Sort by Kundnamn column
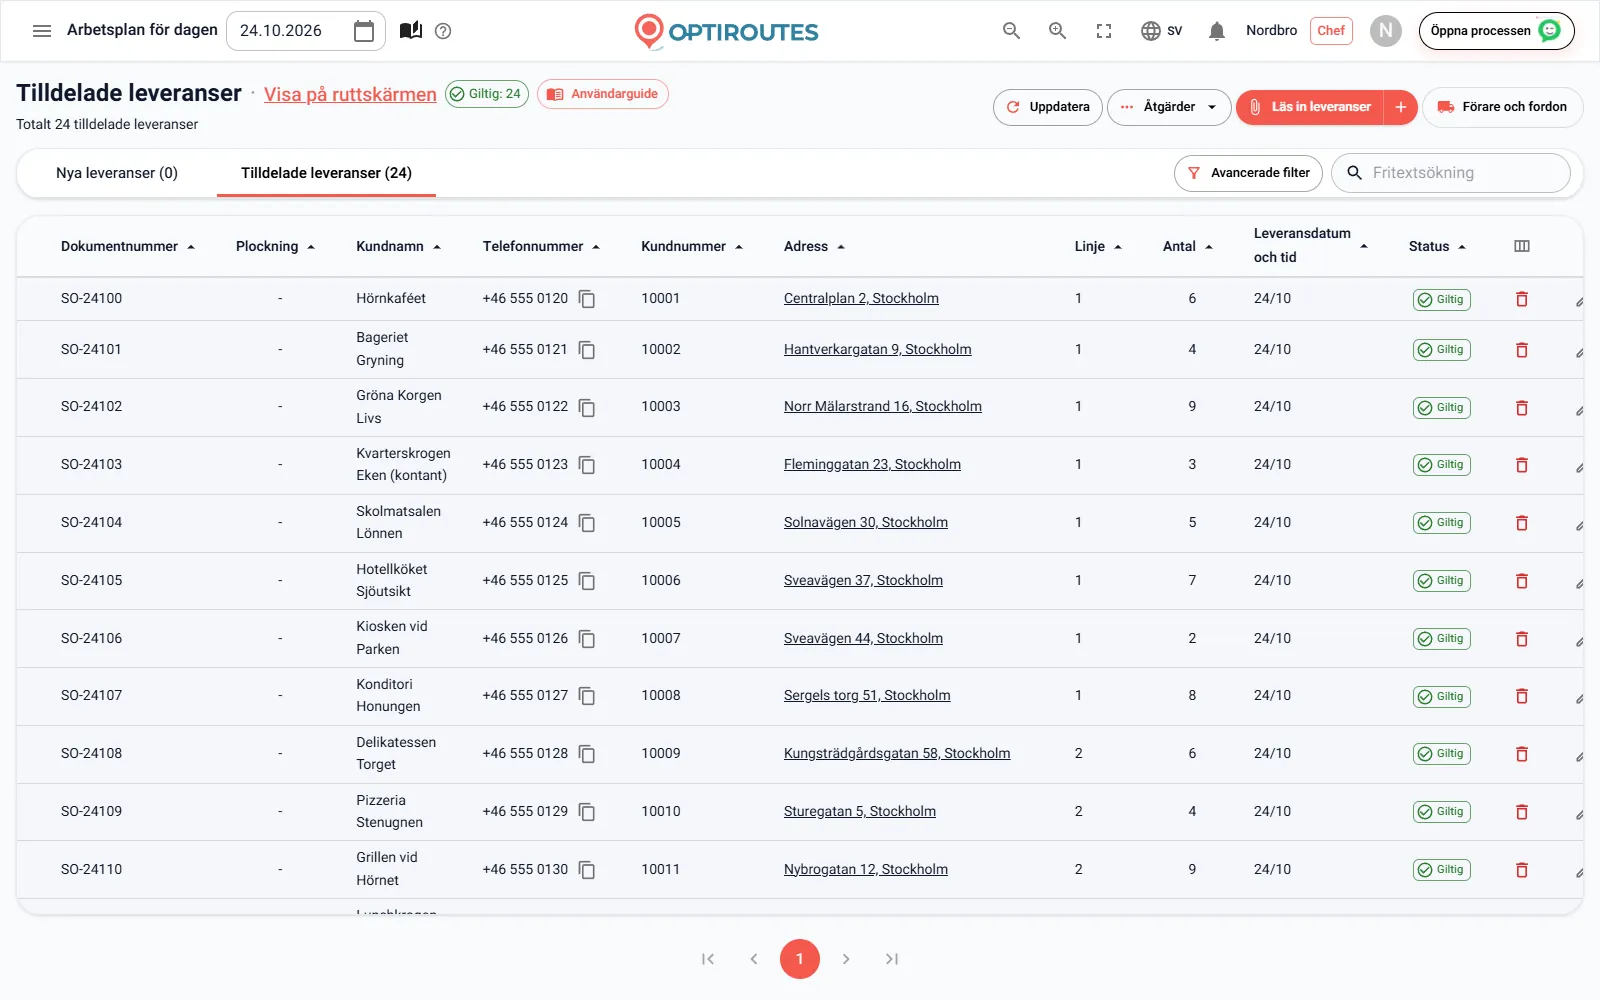 [399, 246]
